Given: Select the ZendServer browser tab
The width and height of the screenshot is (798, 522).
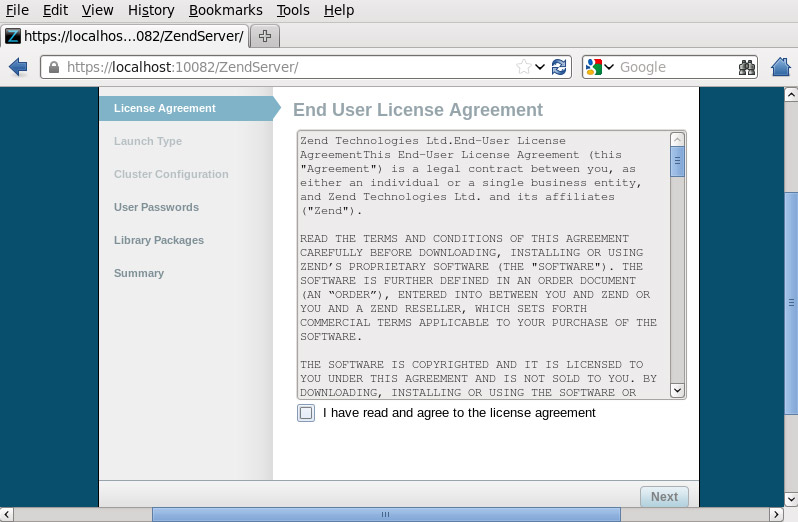Looking at the screenshot, I should click(125, 36).
